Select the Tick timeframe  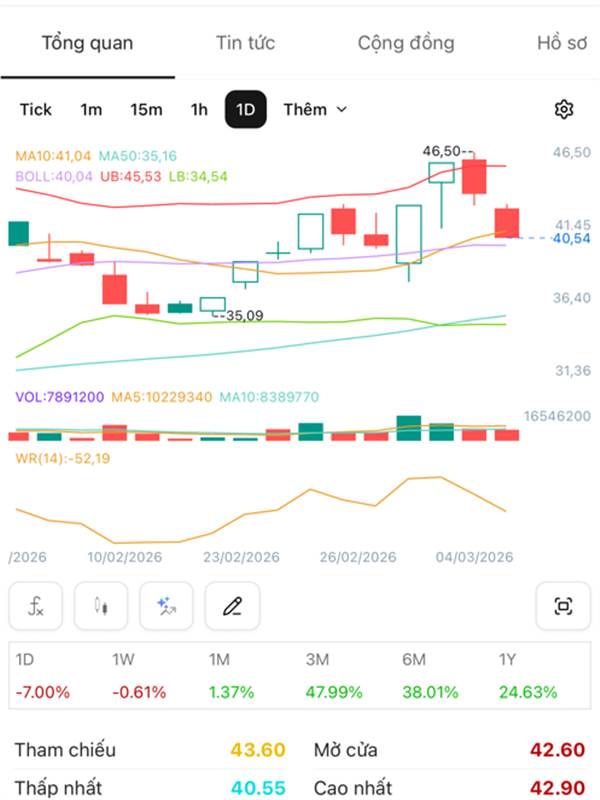(36, 109)
